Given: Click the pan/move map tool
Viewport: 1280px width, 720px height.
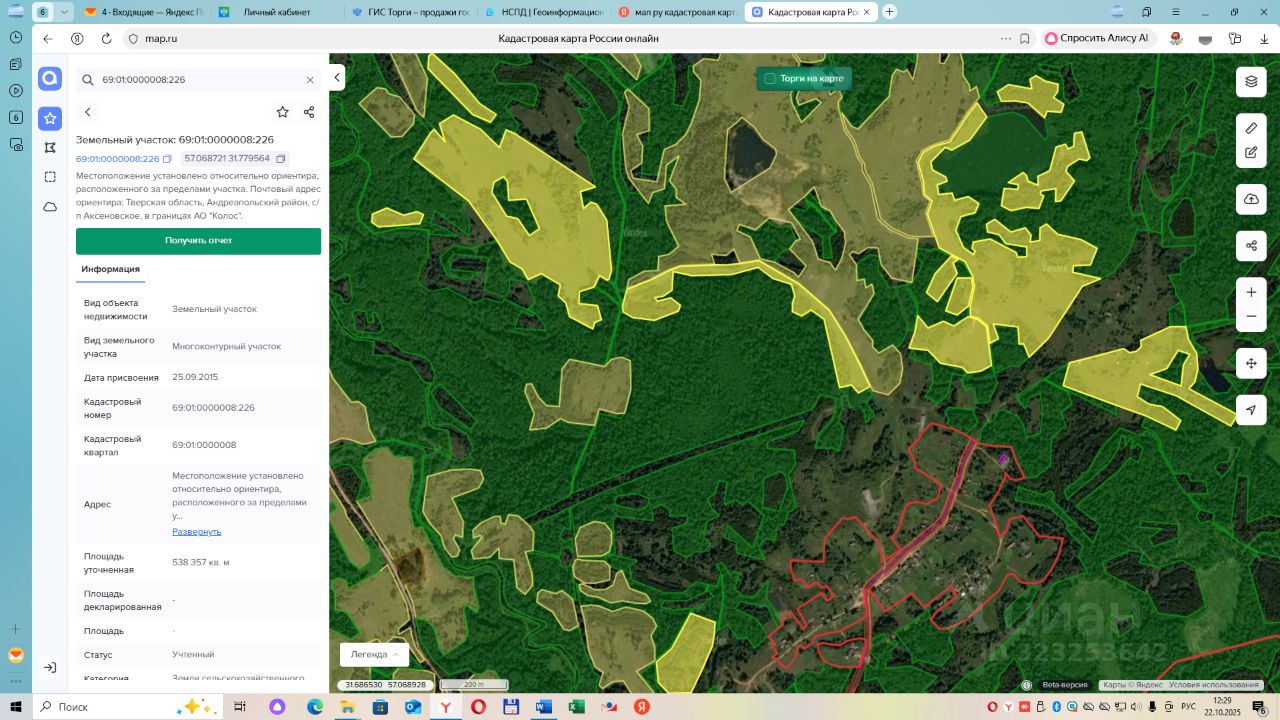Looking at the screenshot, I should (x=1251, y=363).
